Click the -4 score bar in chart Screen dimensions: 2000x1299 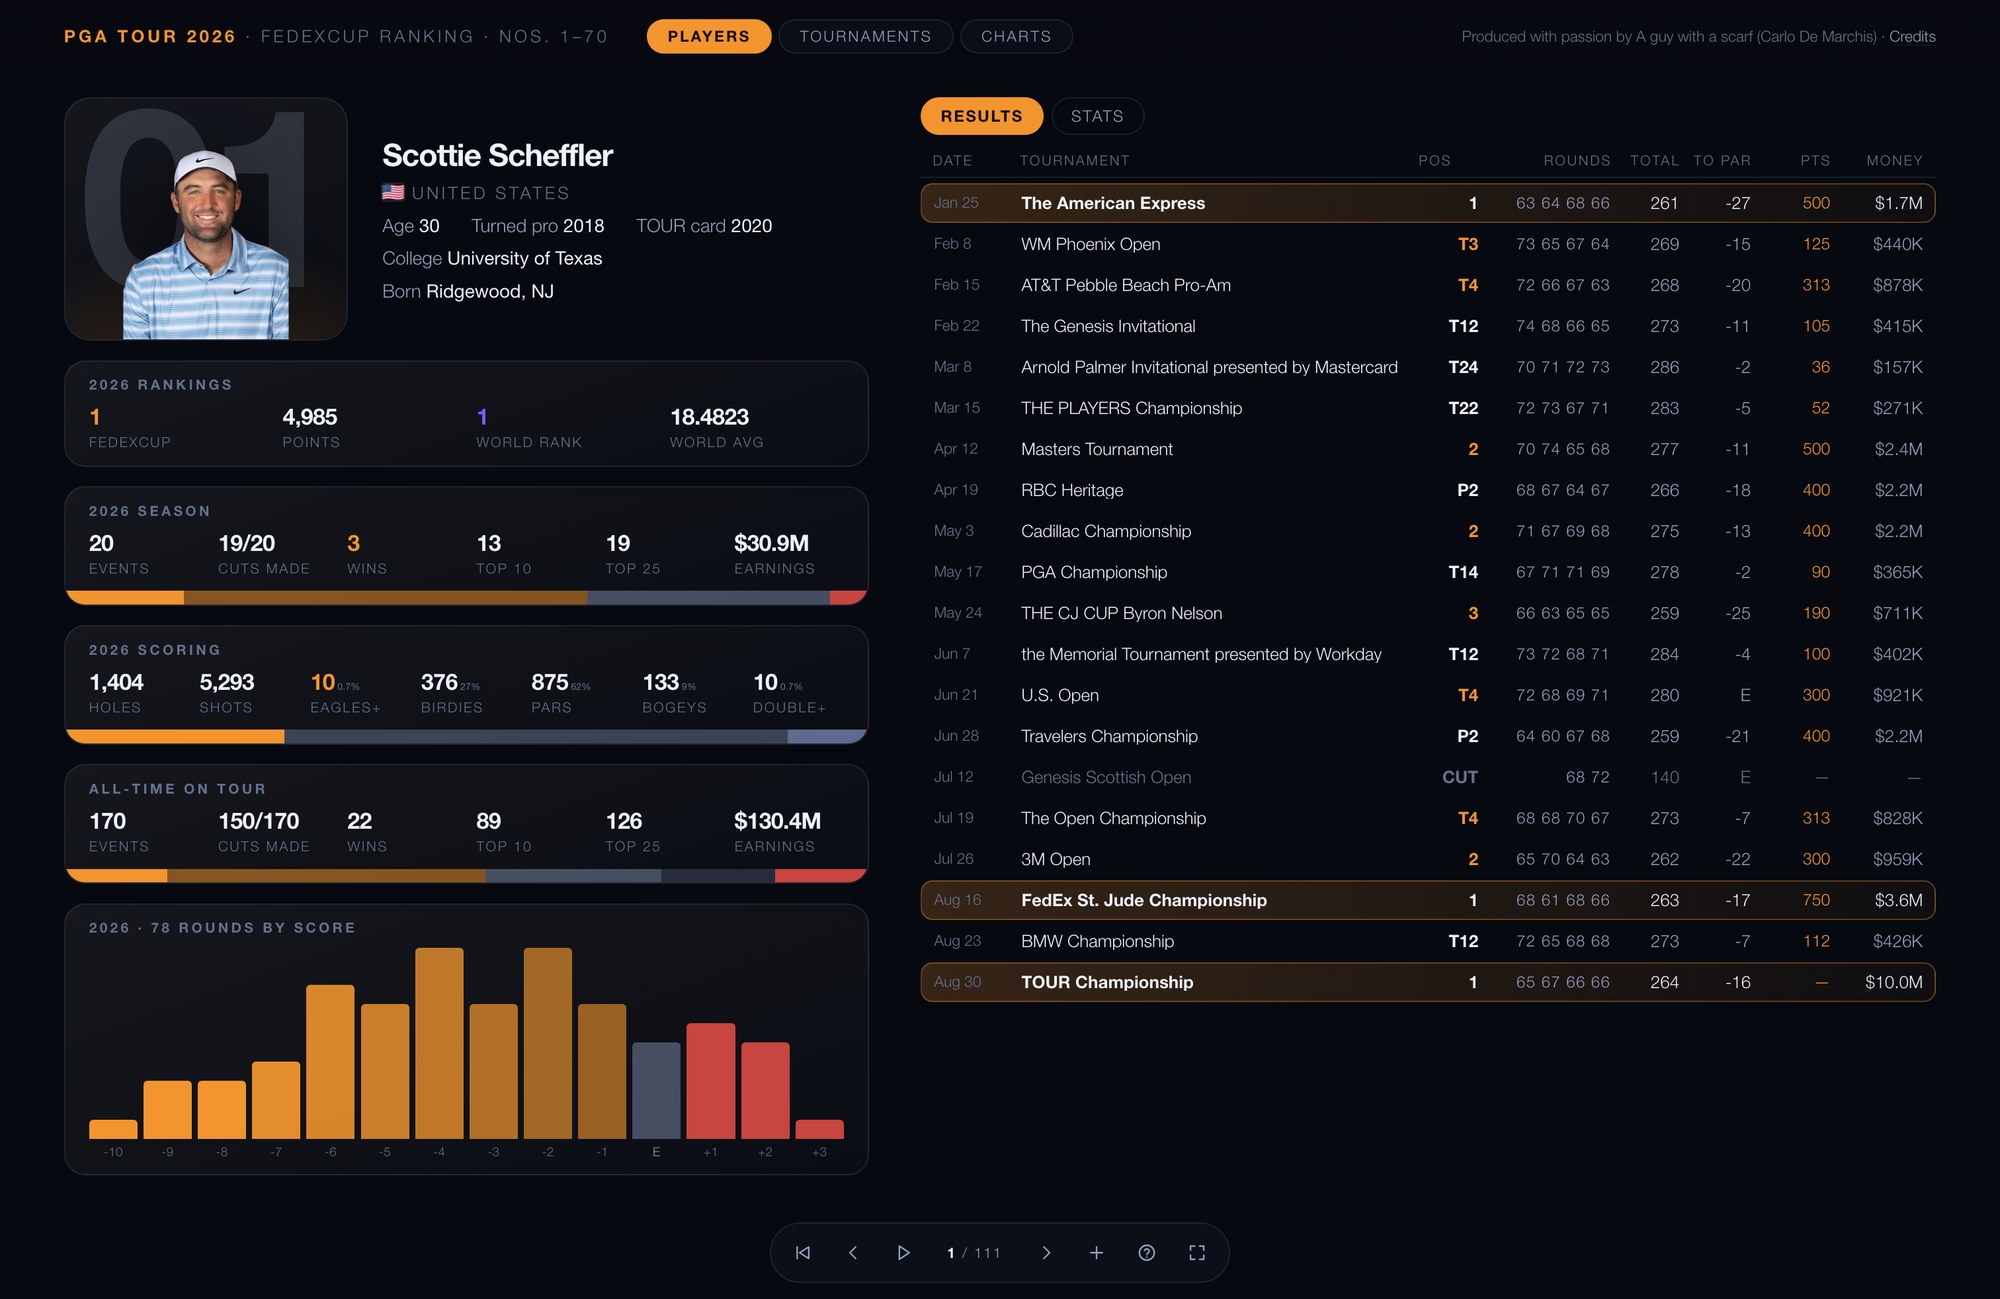point(439,1043)
